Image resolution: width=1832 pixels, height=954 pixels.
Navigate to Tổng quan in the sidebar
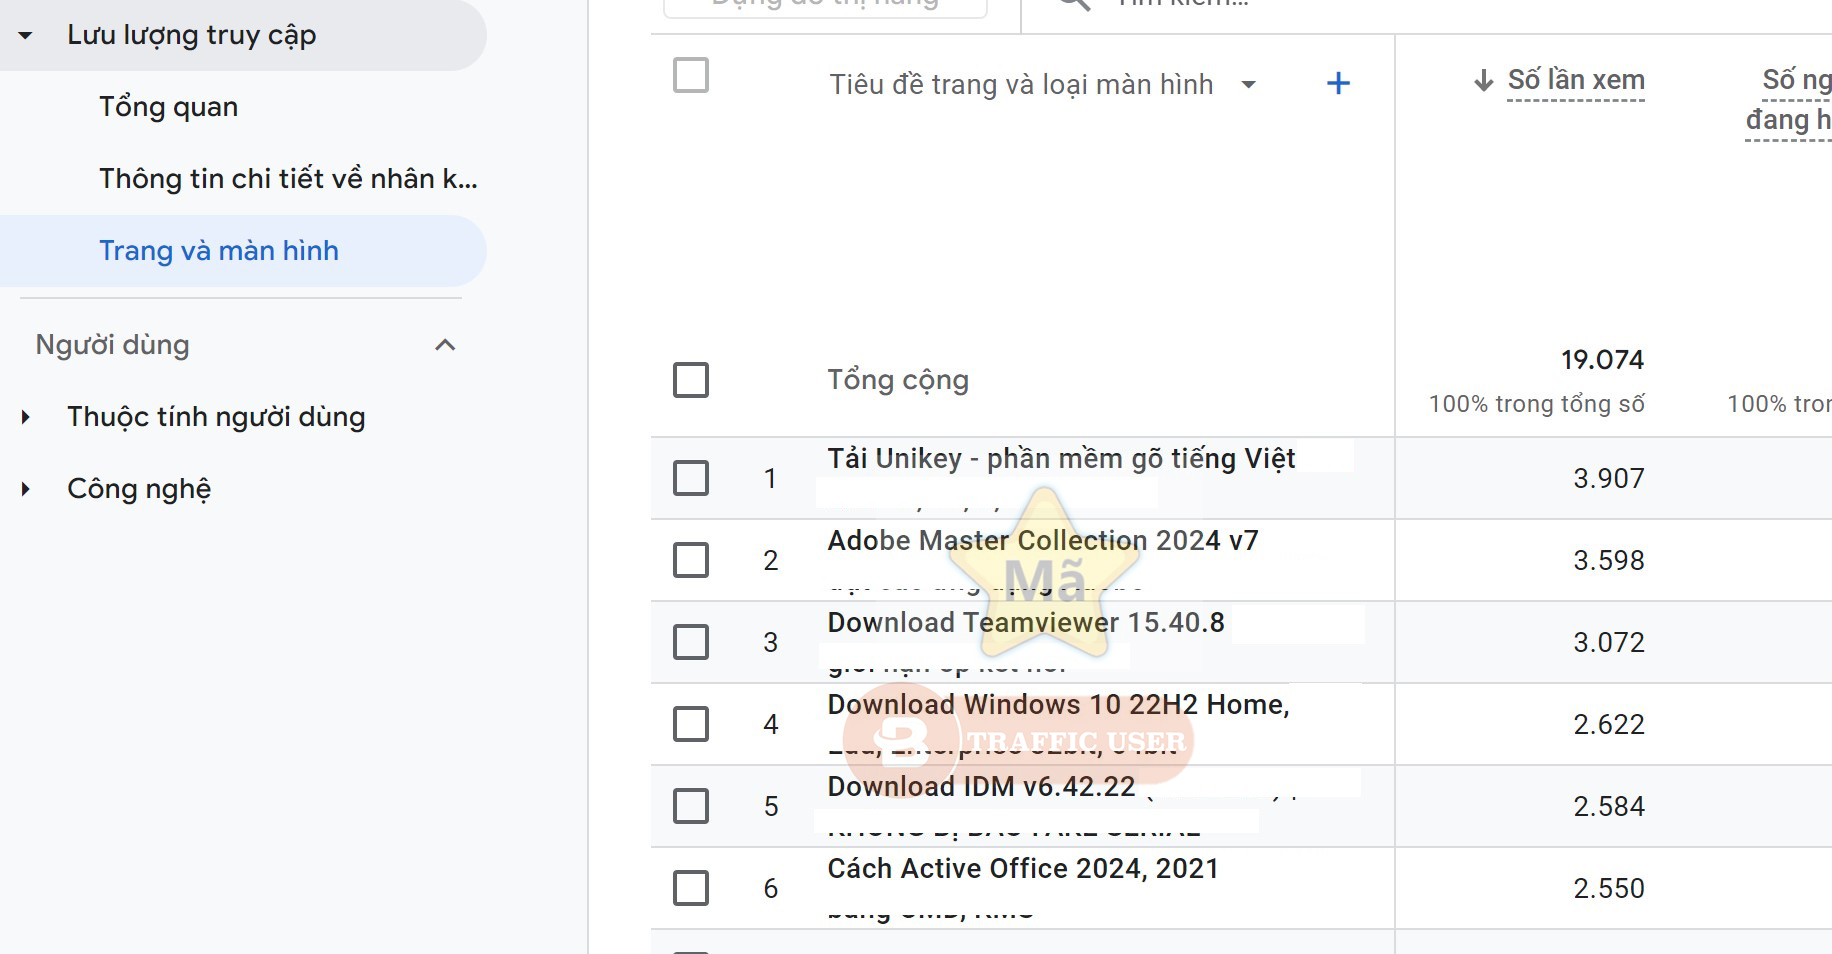click(x=168, y=106)
